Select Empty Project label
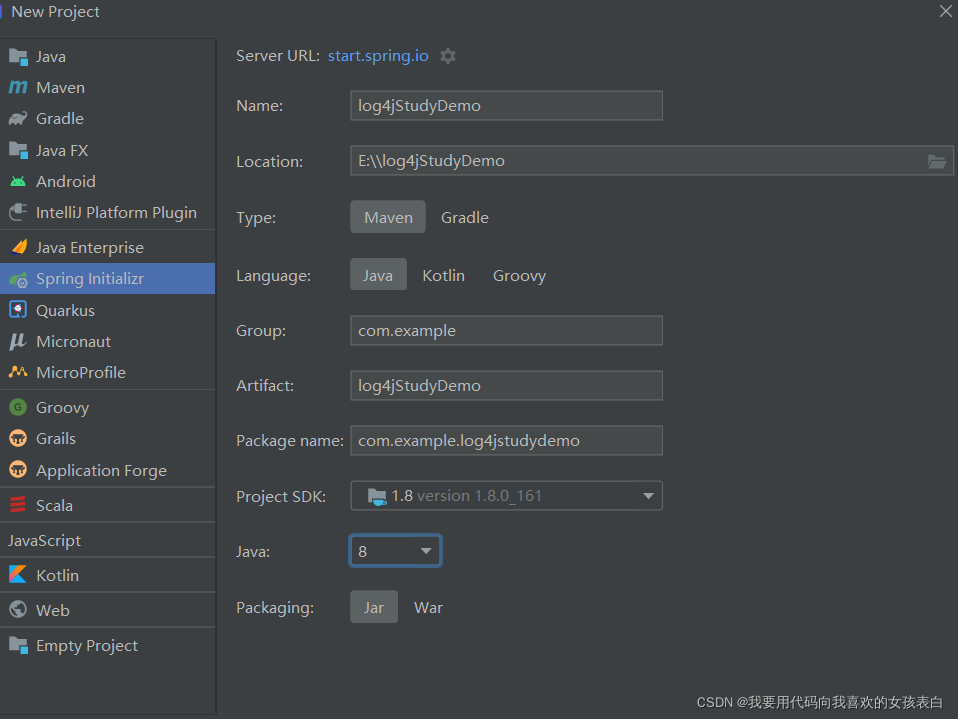 point(87,646)
